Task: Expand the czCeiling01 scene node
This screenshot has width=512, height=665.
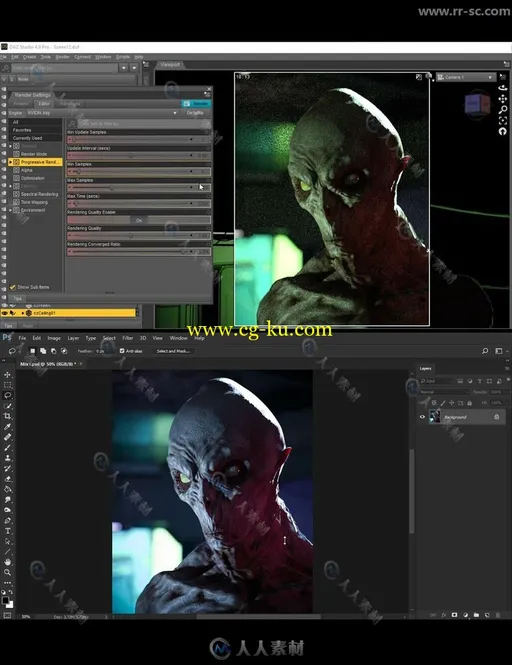Action: pyautogui.click(x=23, y=313)
